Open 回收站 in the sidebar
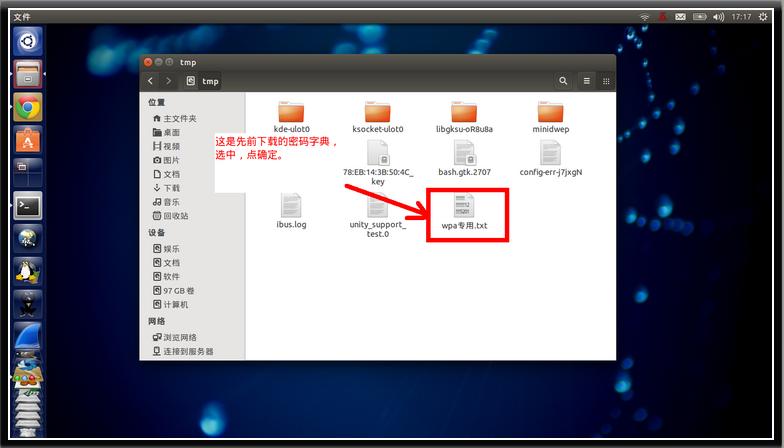The height and width of the screenshot is (448, 784). [x=175, y=216]
